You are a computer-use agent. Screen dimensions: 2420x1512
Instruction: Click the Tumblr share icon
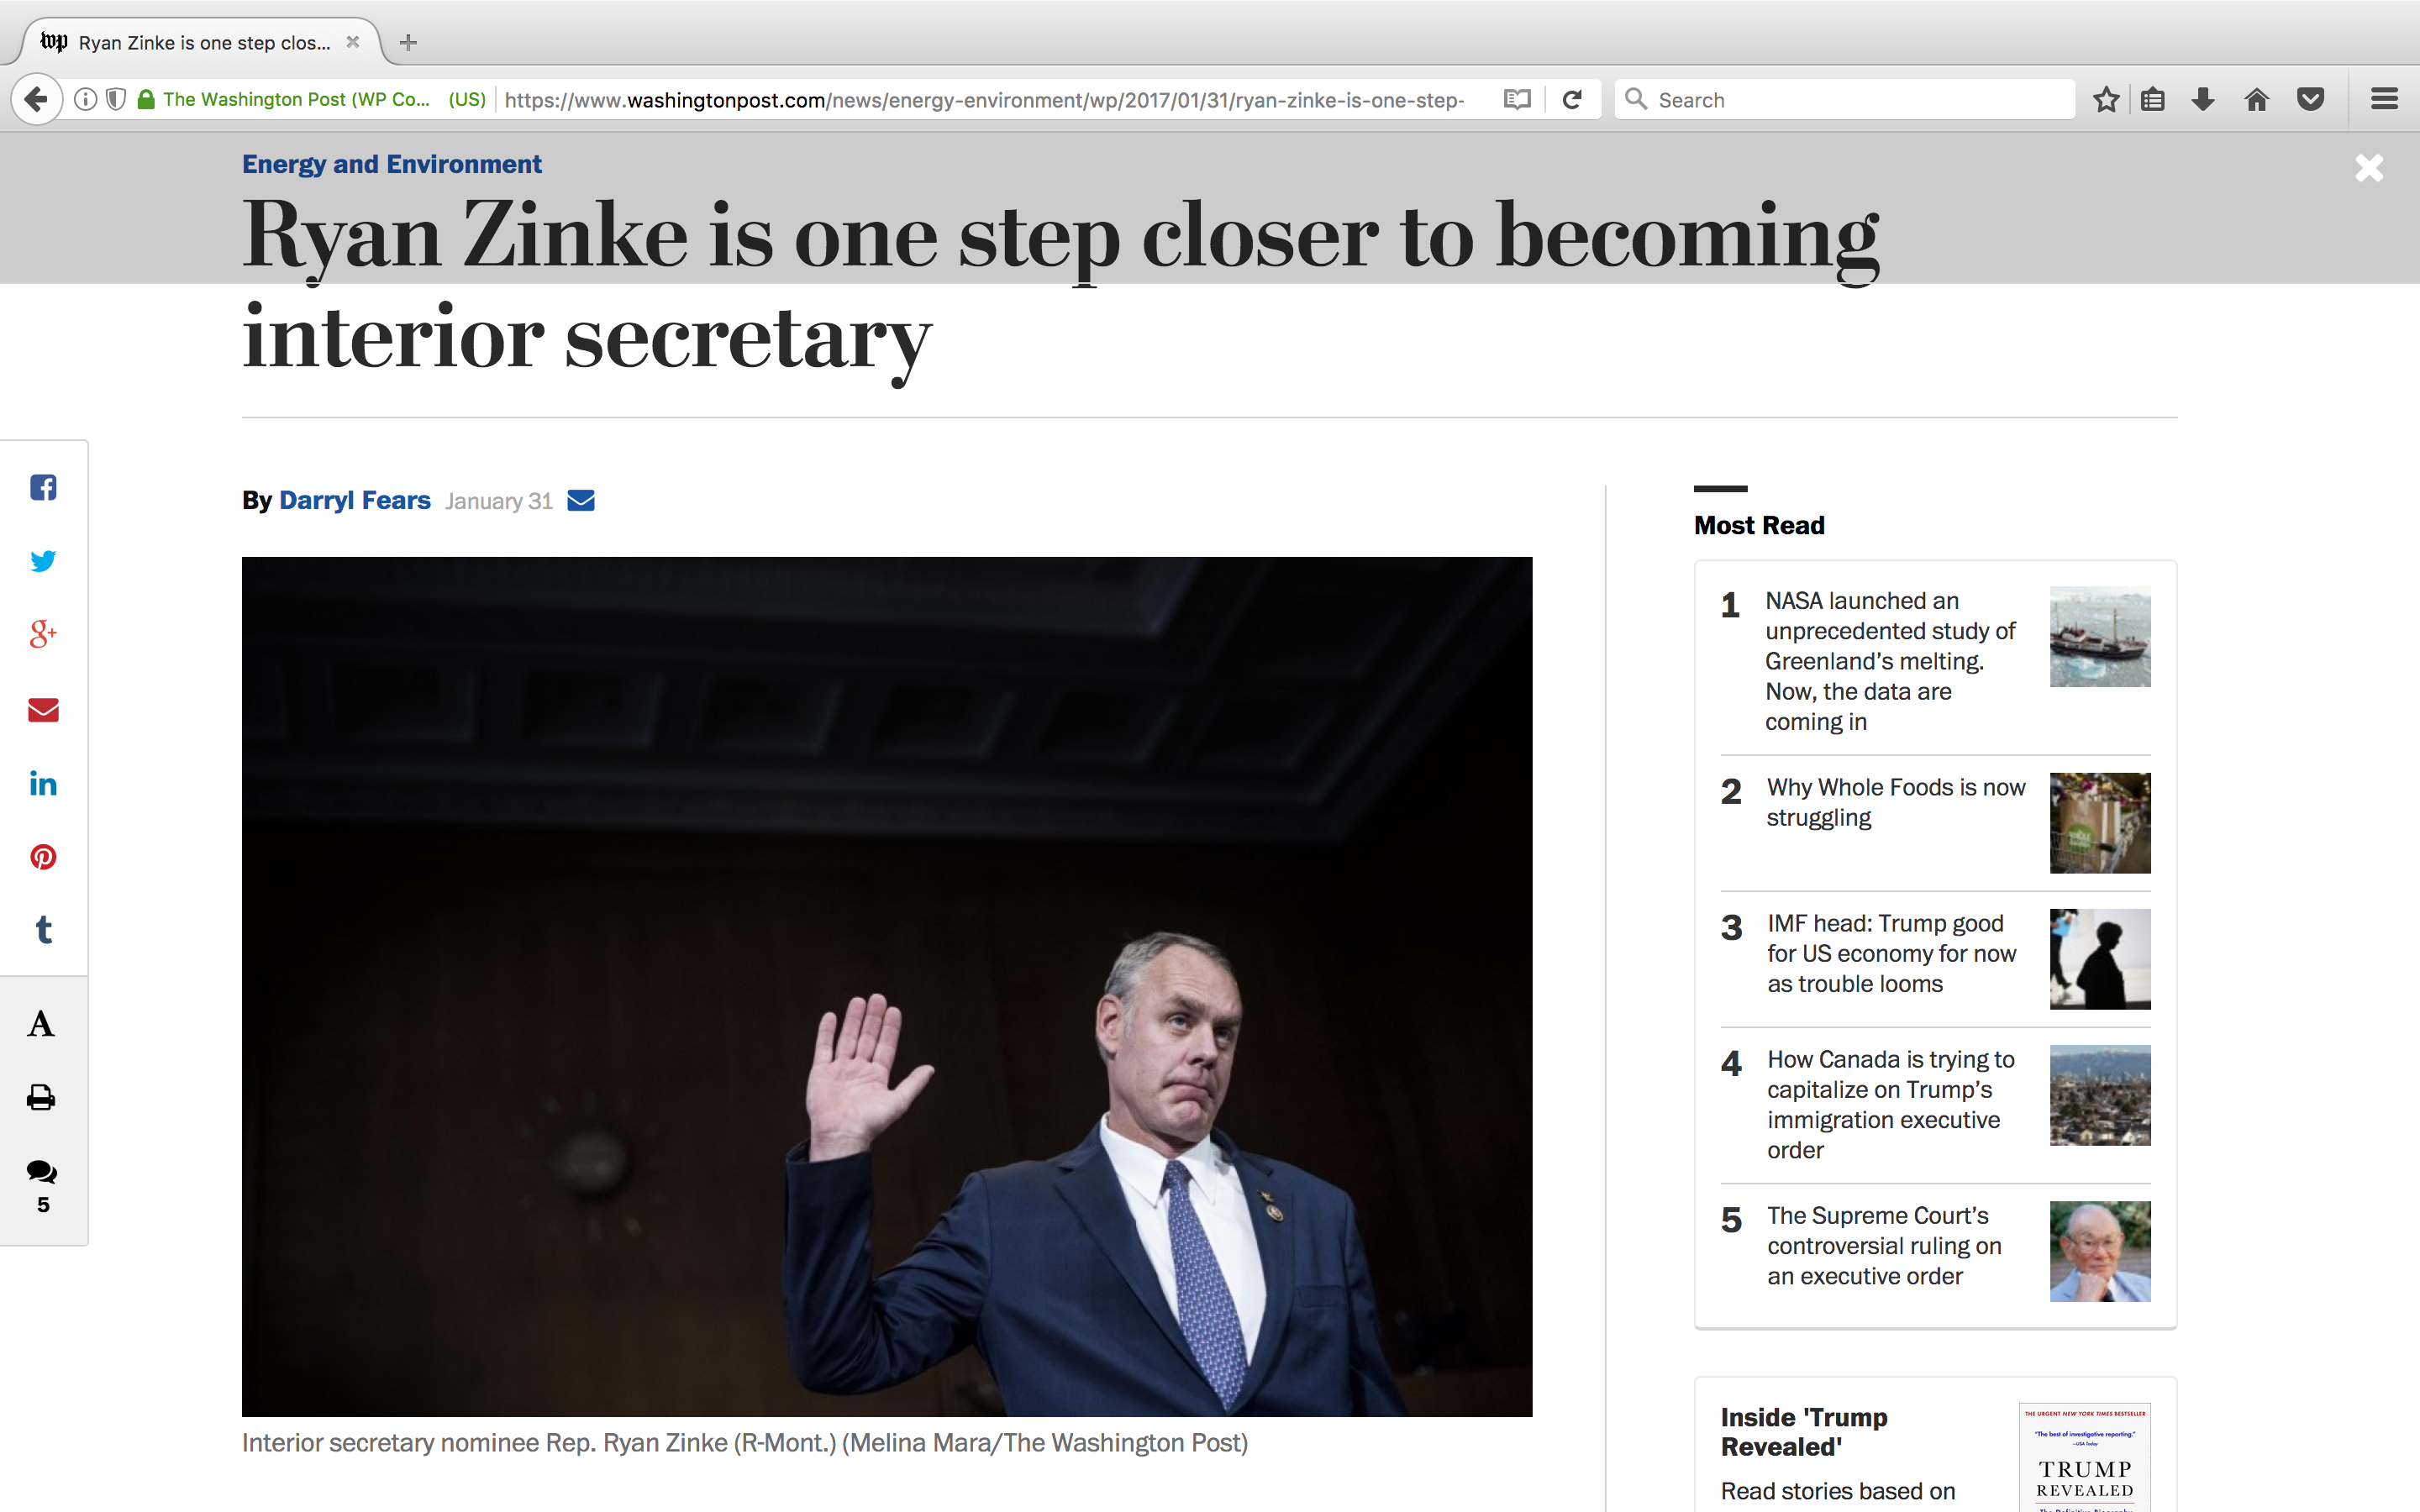[44, 928]
